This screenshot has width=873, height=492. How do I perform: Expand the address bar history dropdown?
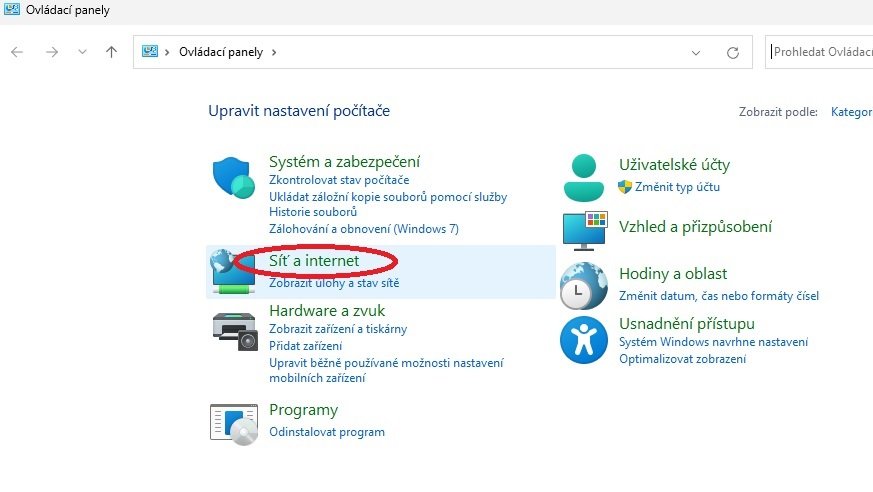pos(696,53)
